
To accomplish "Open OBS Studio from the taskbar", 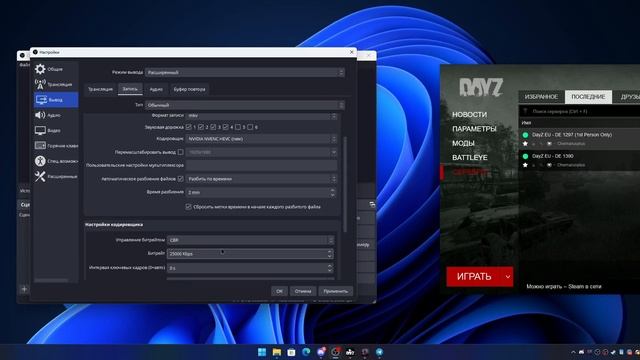I will [x=336, y=352].
